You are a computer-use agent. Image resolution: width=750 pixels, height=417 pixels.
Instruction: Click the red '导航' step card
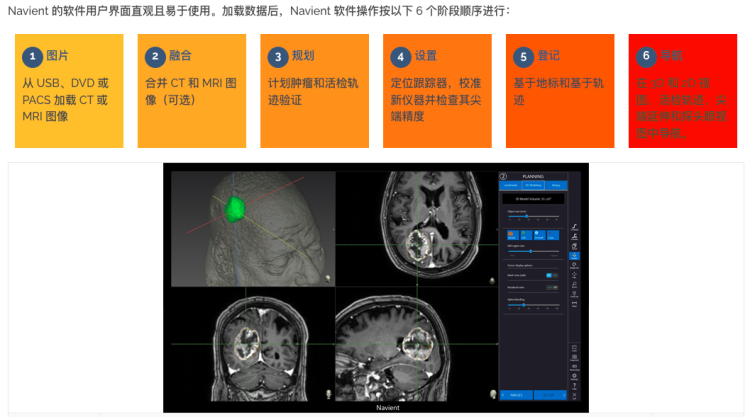[683, 91]
